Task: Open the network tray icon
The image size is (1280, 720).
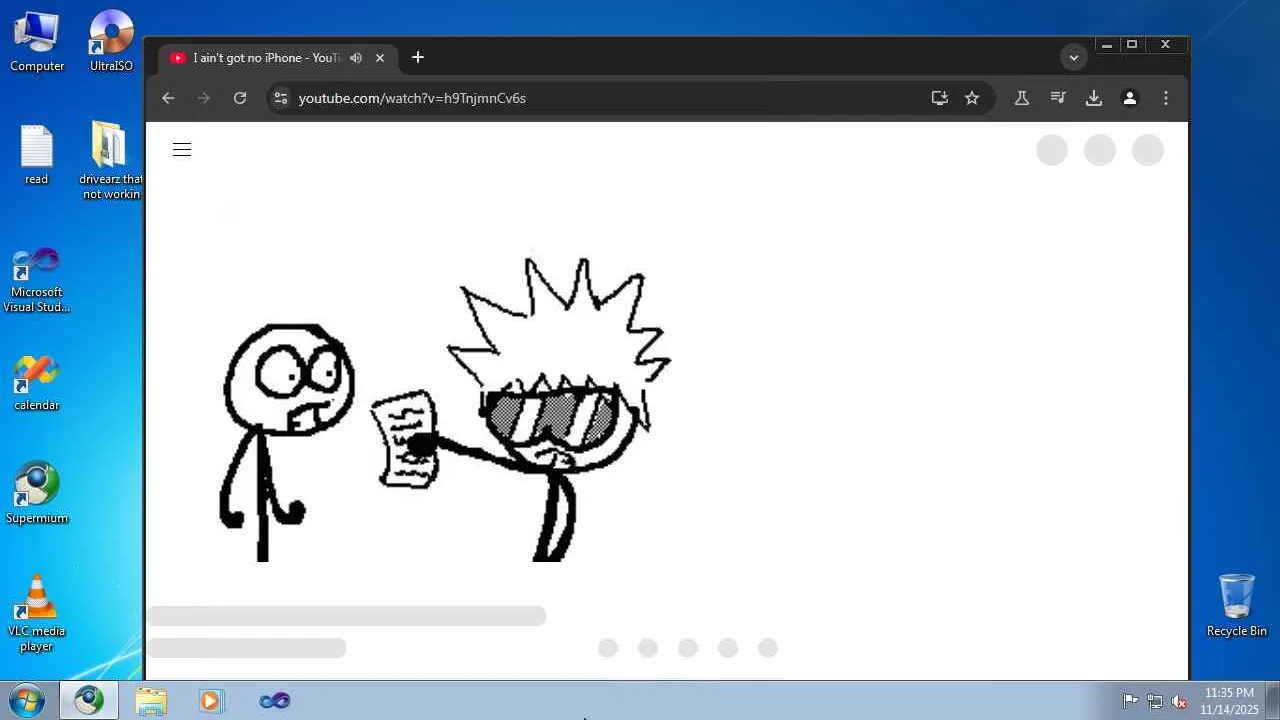Action: pos(1155,701)
